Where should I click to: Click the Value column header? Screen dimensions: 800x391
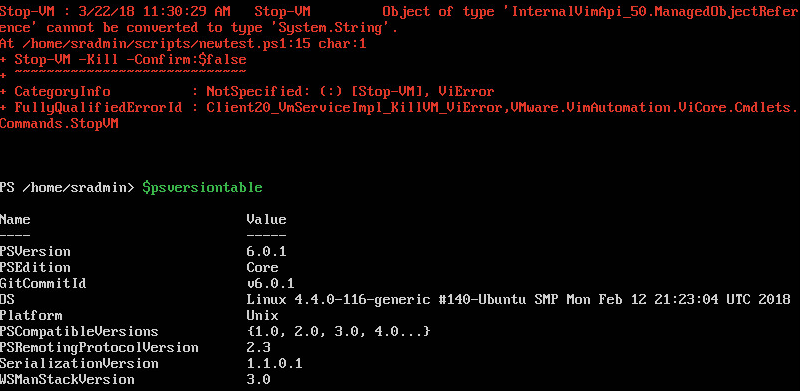pos(266,219)
